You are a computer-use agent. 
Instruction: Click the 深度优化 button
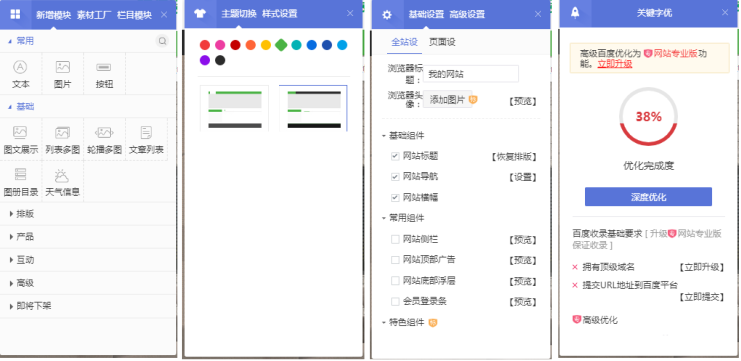[648, 197]
